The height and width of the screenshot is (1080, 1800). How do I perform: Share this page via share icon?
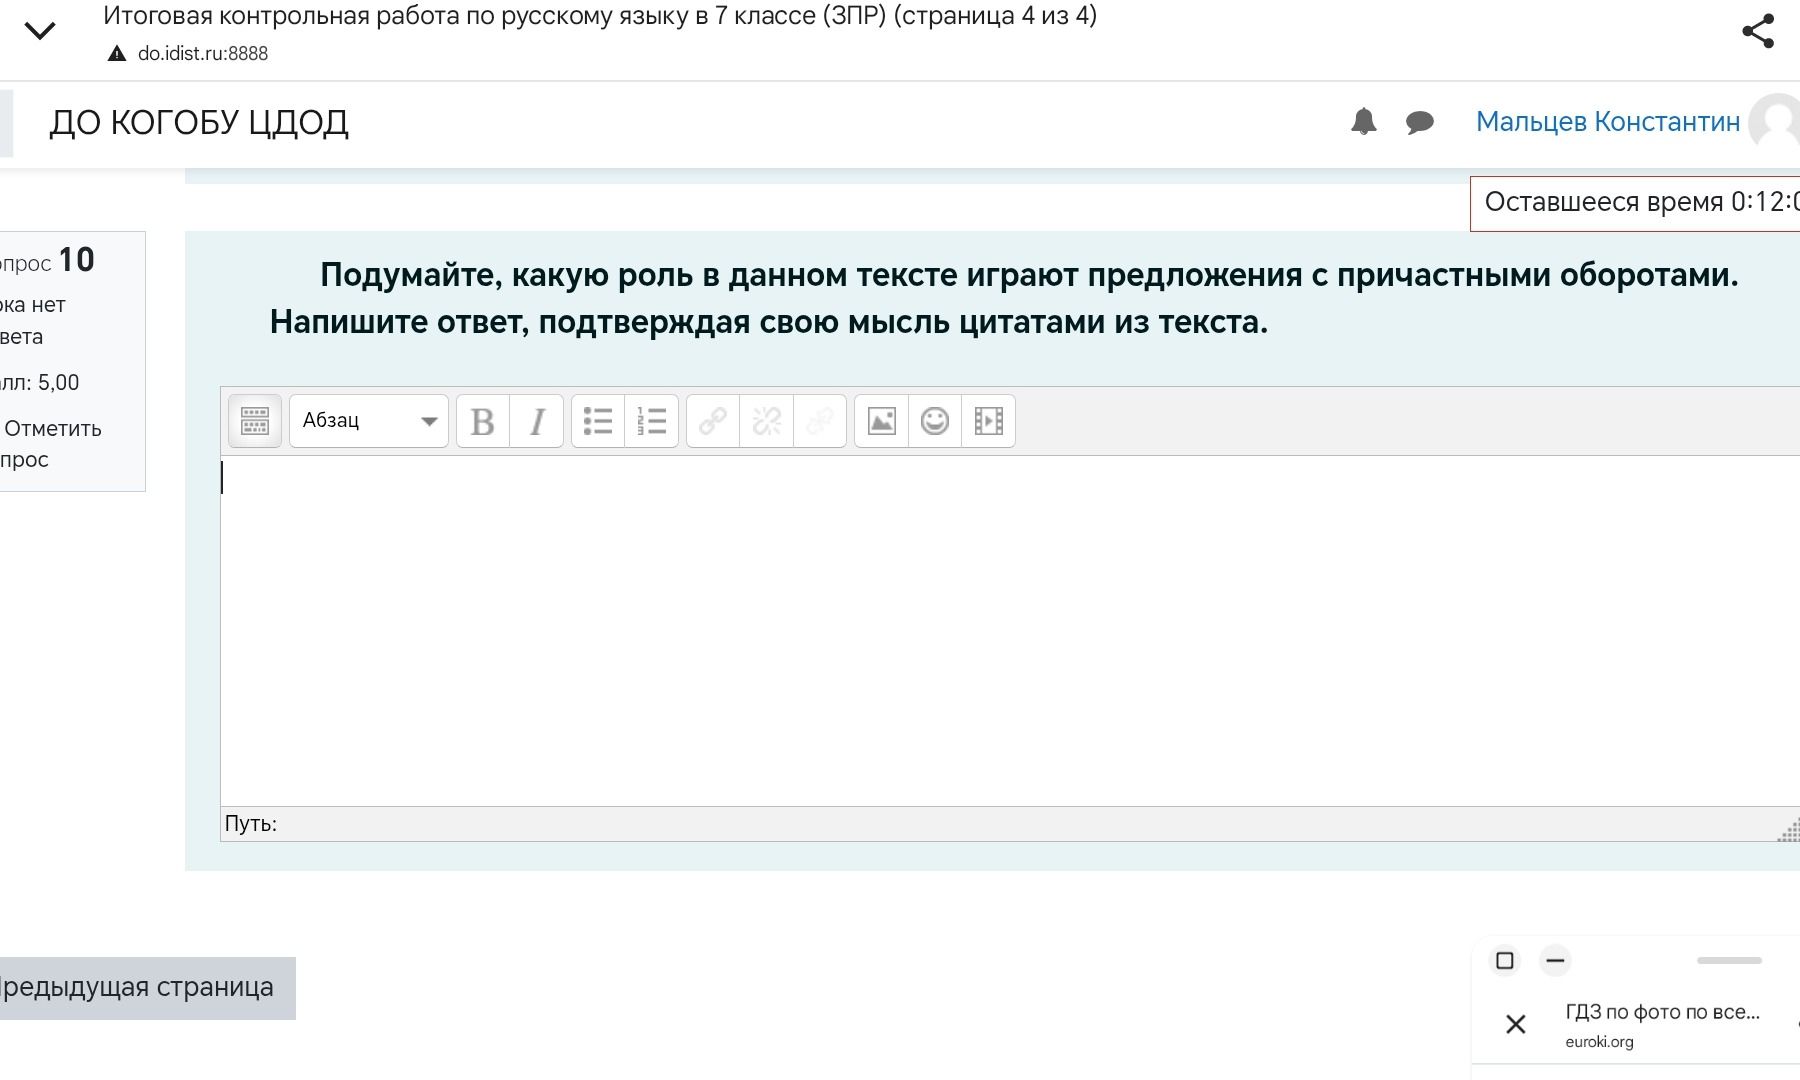1758,31
